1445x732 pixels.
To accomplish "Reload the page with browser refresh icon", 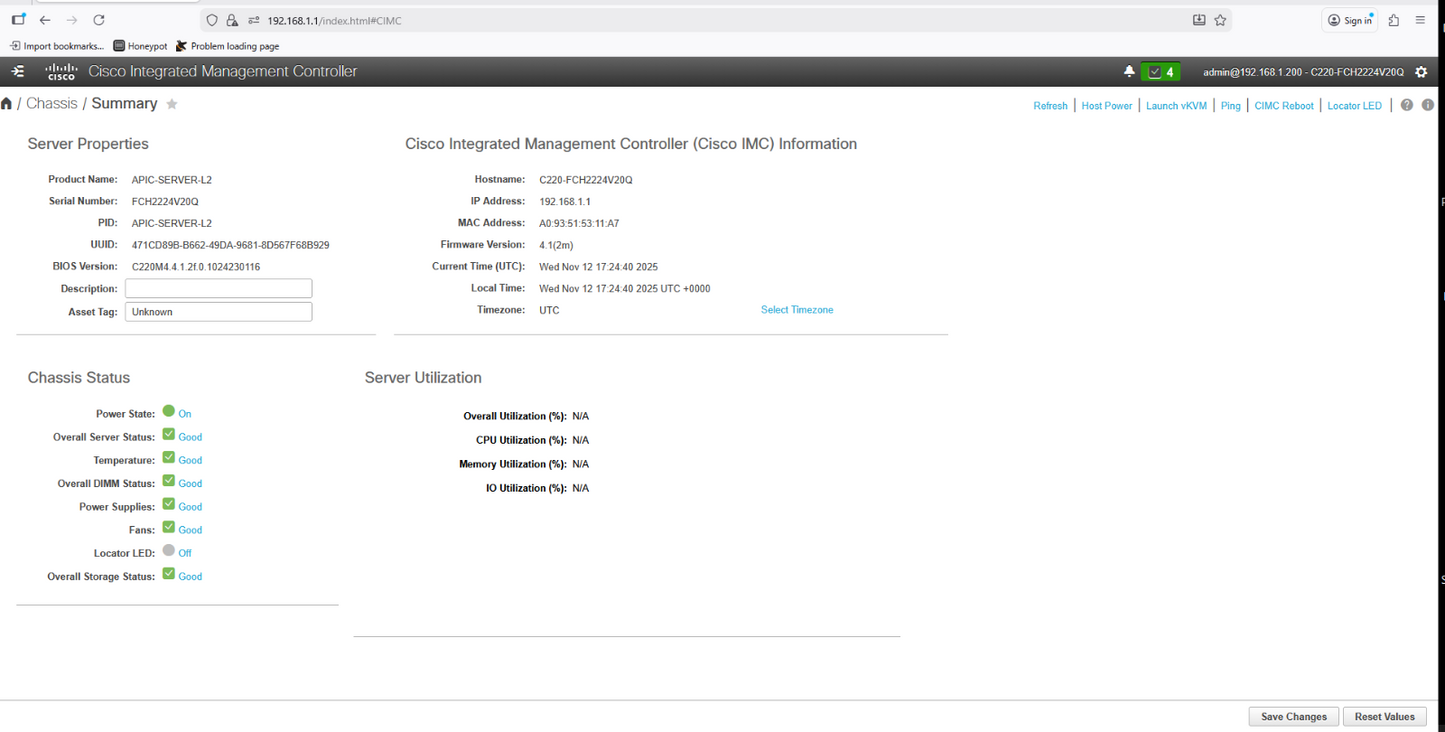I will (x=99, y=20).
